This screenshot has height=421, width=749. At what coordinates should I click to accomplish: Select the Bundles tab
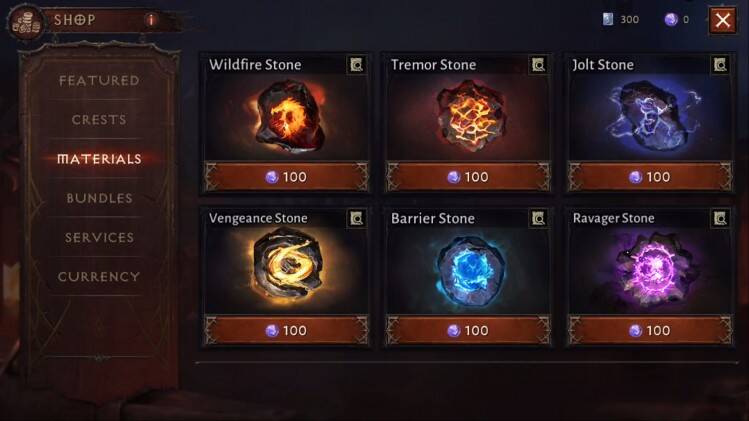tap(99, 198)
